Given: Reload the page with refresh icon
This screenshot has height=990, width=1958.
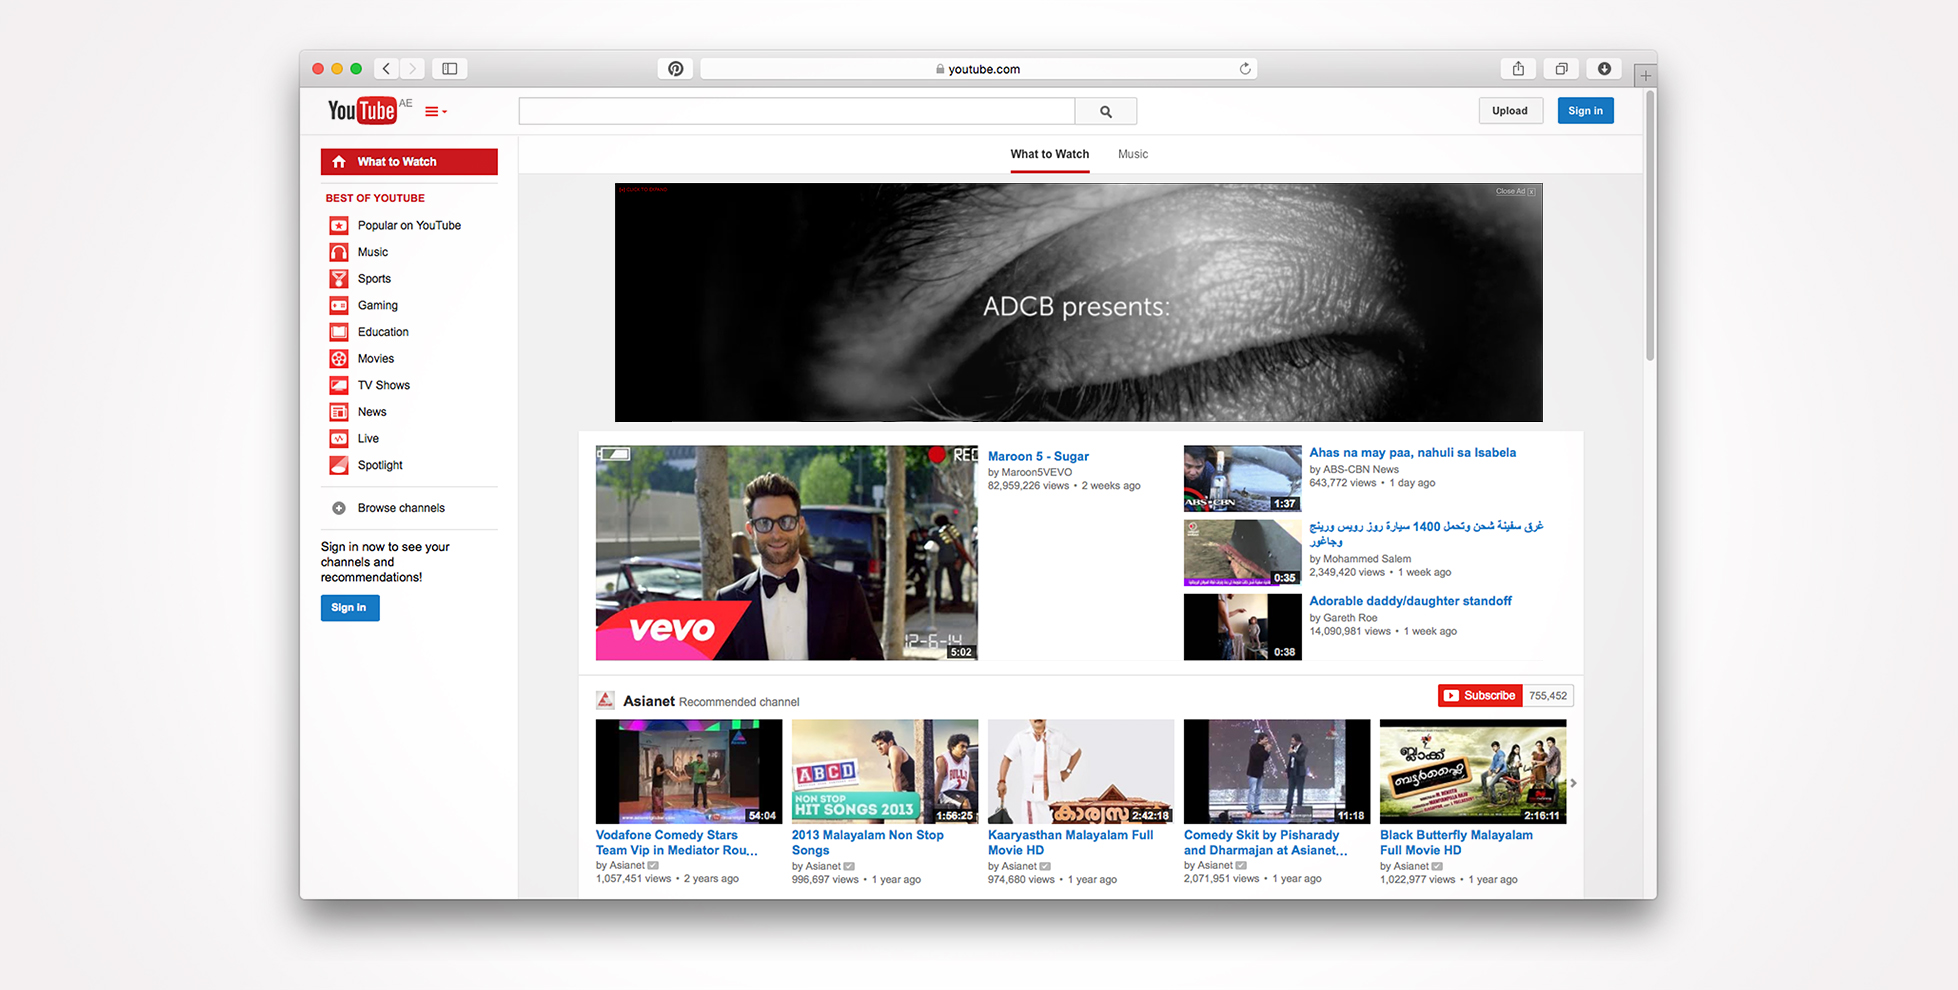Looking at the screenshot, I should (1245, 69).
